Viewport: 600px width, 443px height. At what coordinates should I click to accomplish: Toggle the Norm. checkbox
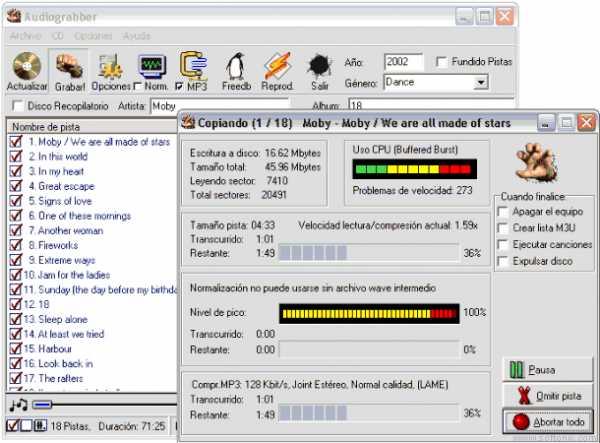click(x=137, y=86)
